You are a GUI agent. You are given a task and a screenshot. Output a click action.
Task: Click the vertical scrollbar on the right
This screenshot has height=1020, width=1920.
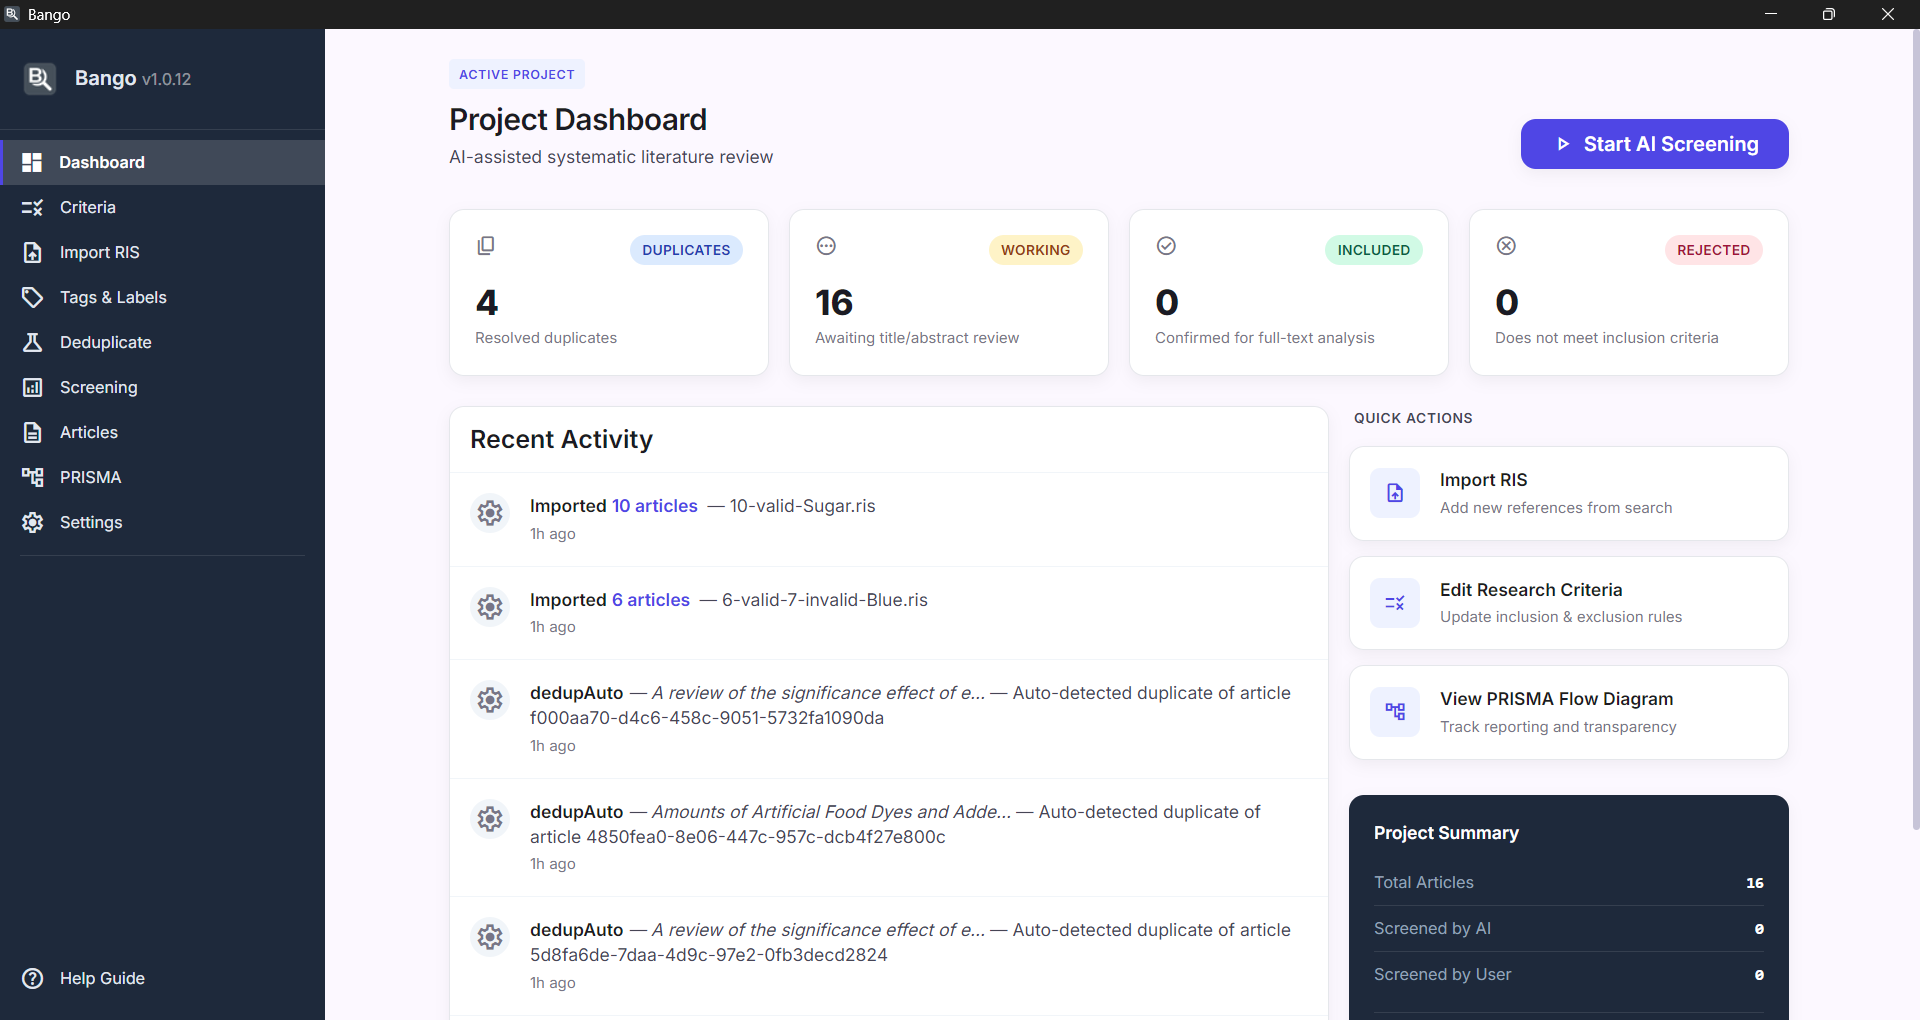[1915, 430]
